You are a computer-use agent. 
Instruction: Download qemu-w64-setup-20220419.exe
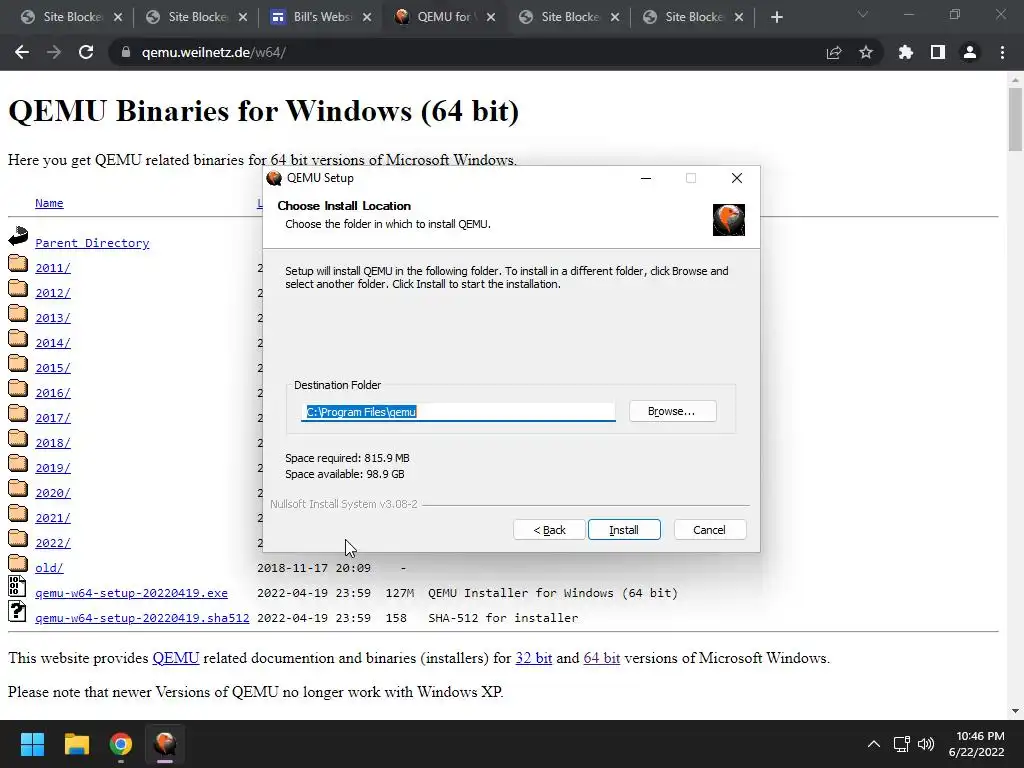(x=131, y=593)
